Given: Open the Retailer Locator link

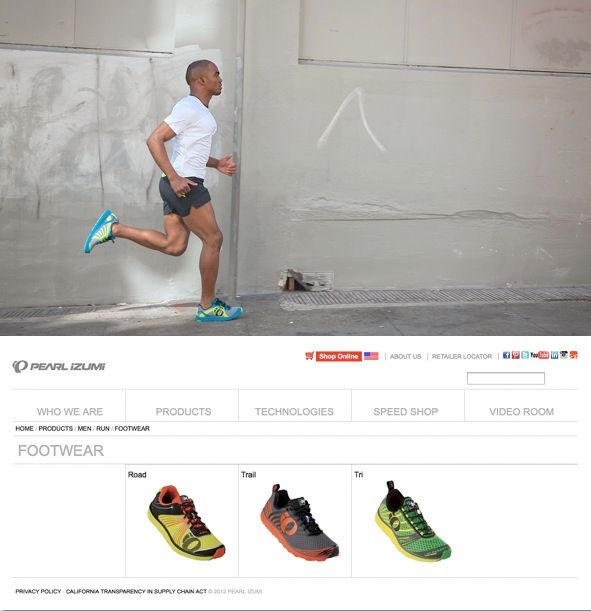Looking at the screenshot, I should point(462,357).
